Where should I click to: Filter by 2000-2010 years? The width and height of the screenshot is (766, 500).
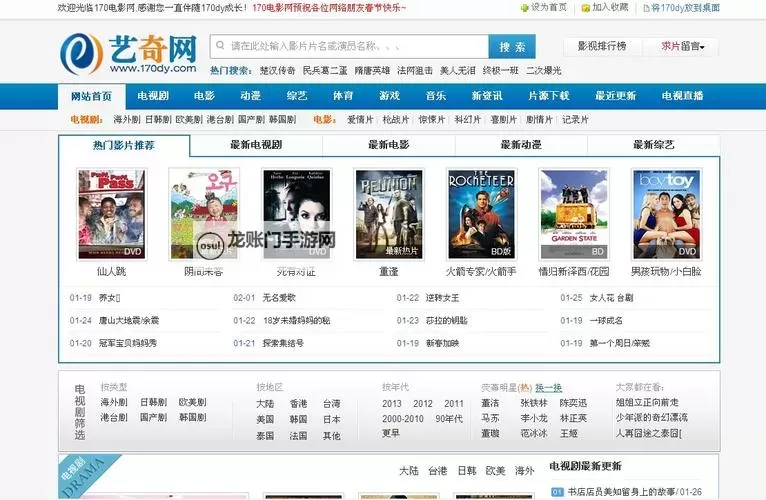point(403,419)
